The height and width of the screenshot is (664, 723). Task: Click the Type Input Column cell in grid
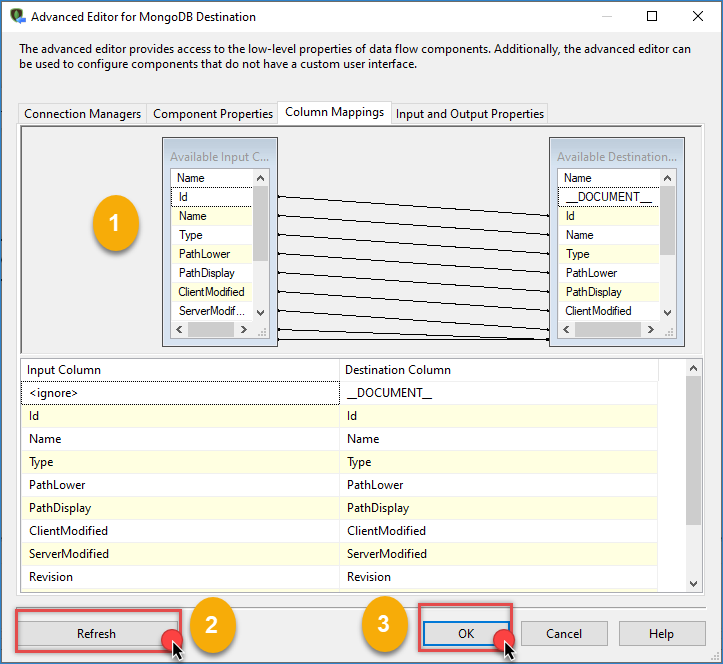[180, 462]
